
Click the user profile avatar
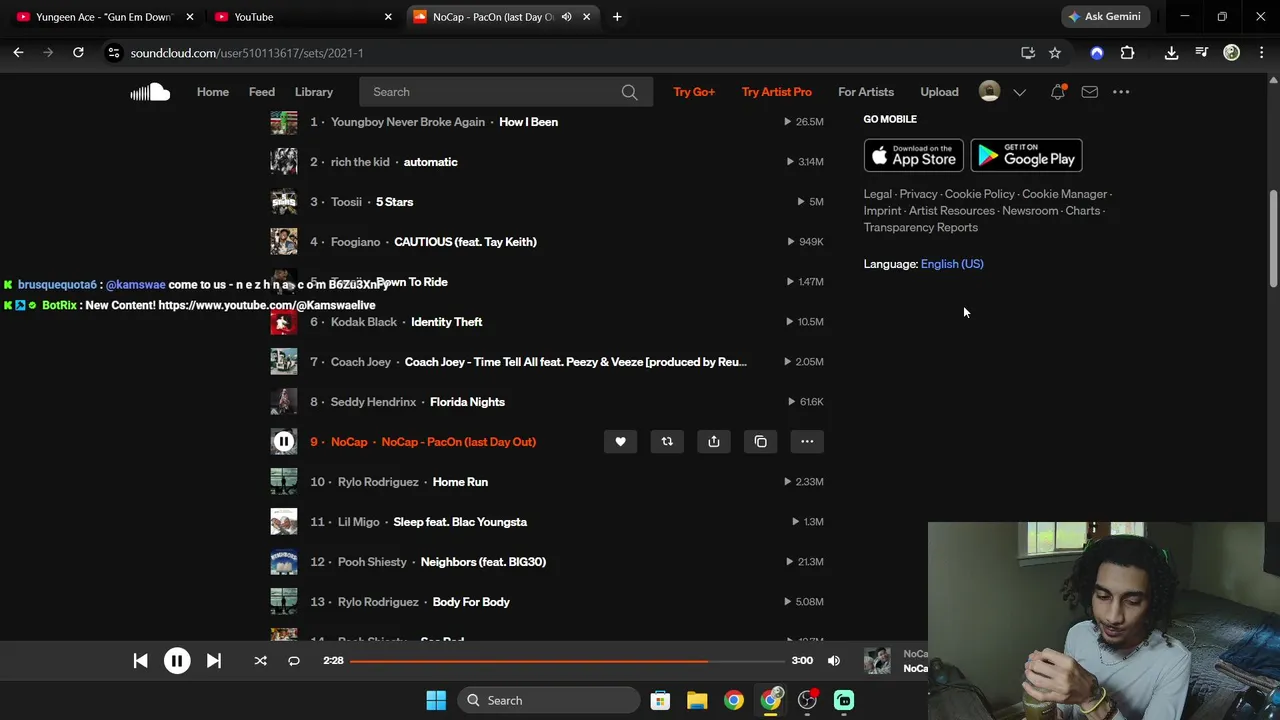point(989,92)
